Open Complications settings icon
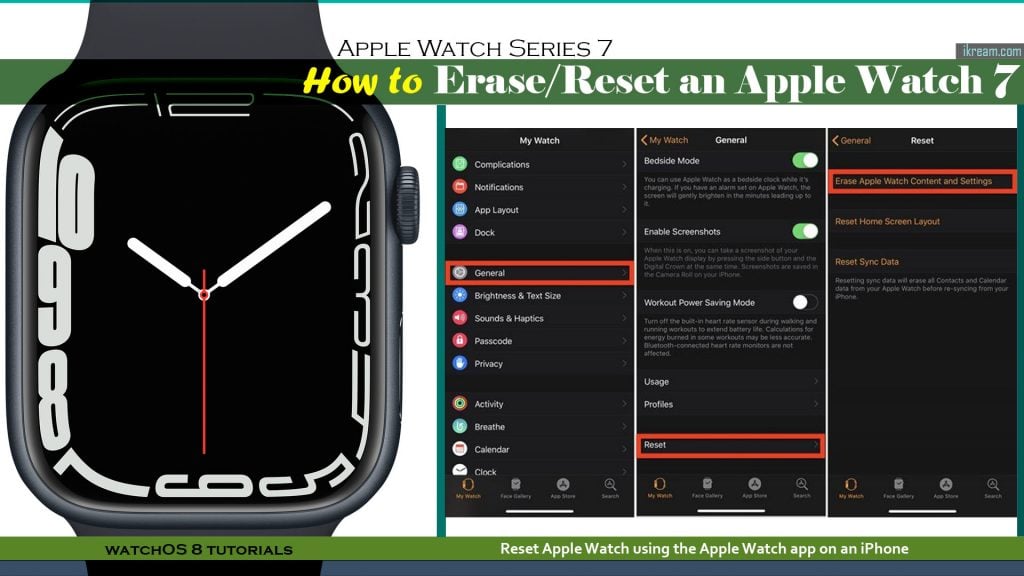 tap(460, 164)
